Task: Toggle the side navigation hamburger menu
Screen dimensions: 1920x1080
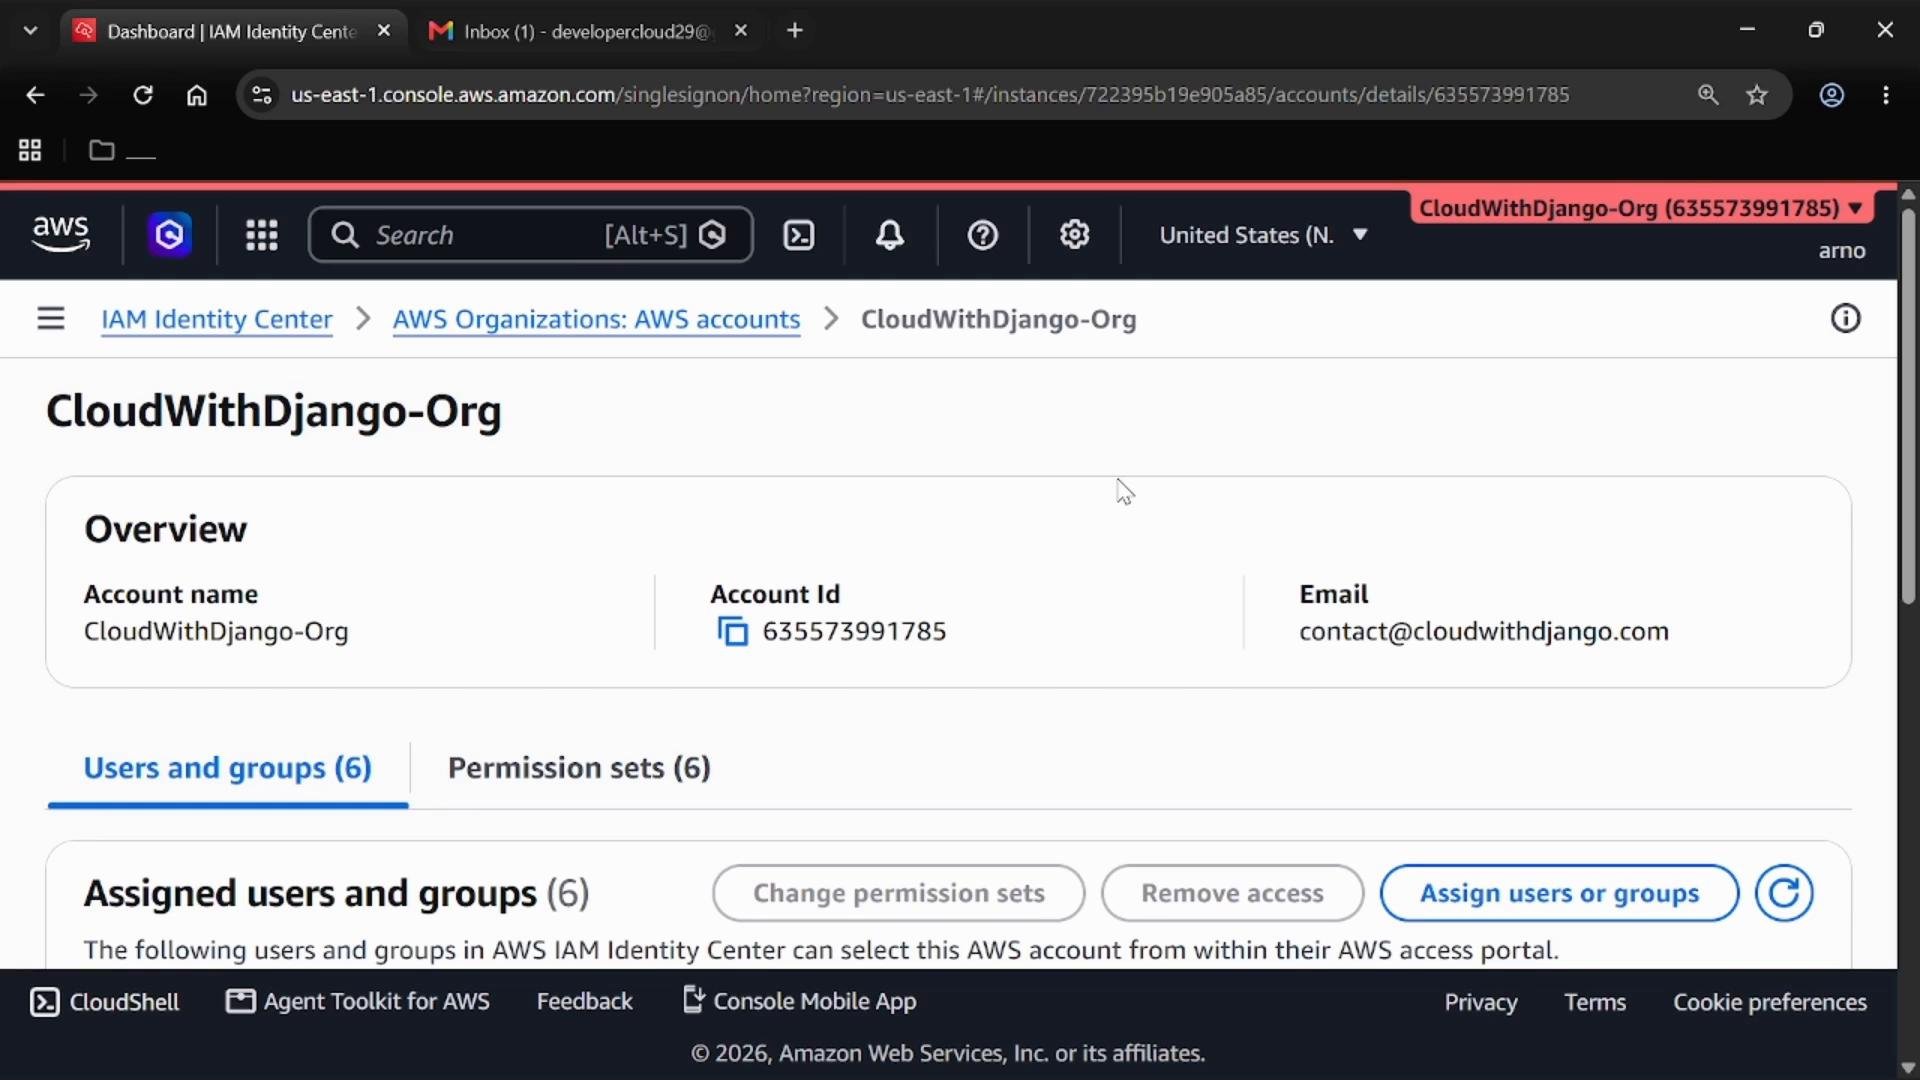Action: pyautogui.click(x=51, y=319)
